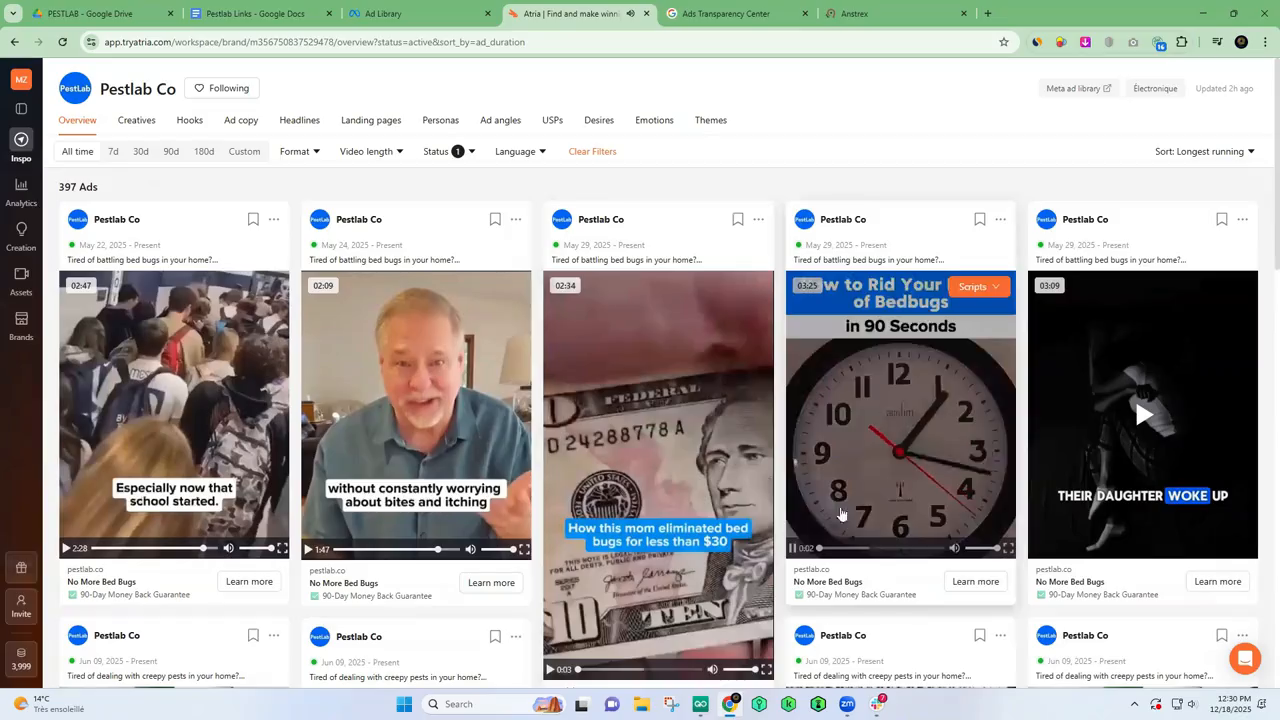Toggle the Following button for Pestlab Co
The height and width of the screenshot is (720, 1280).
(221, 88)
